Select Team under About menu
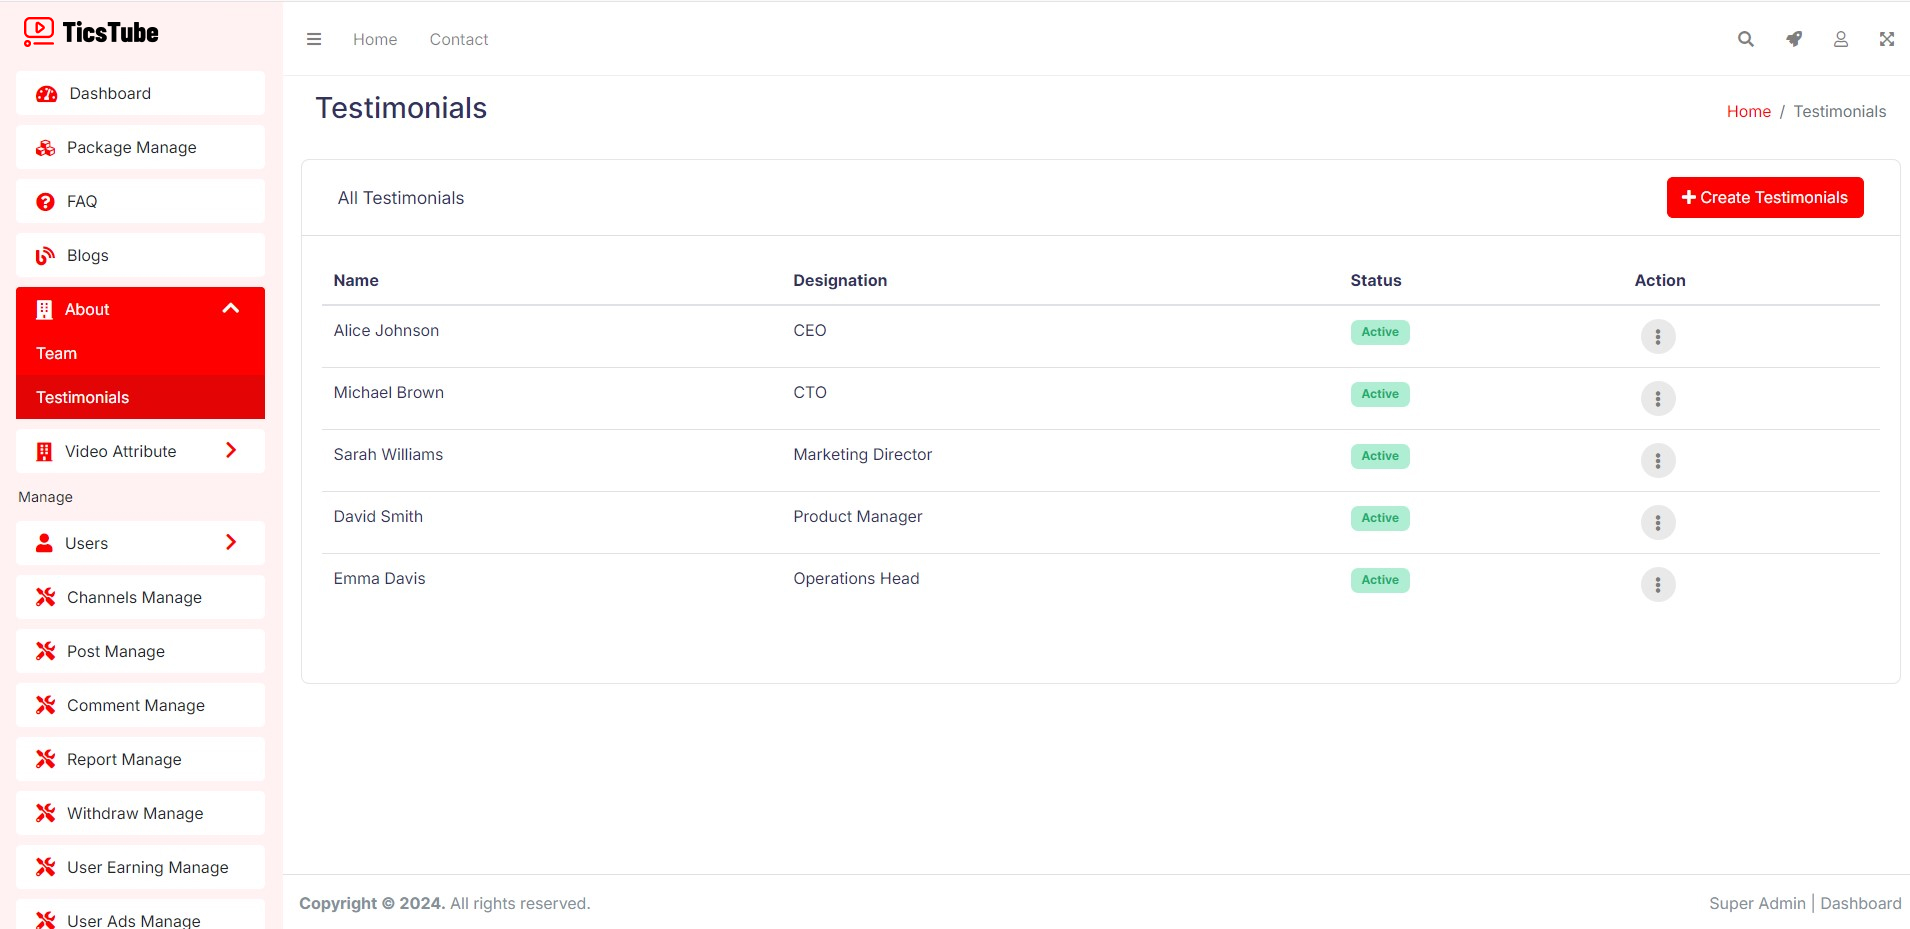Screen dimensions: 1910x929 tap(57, 353)
